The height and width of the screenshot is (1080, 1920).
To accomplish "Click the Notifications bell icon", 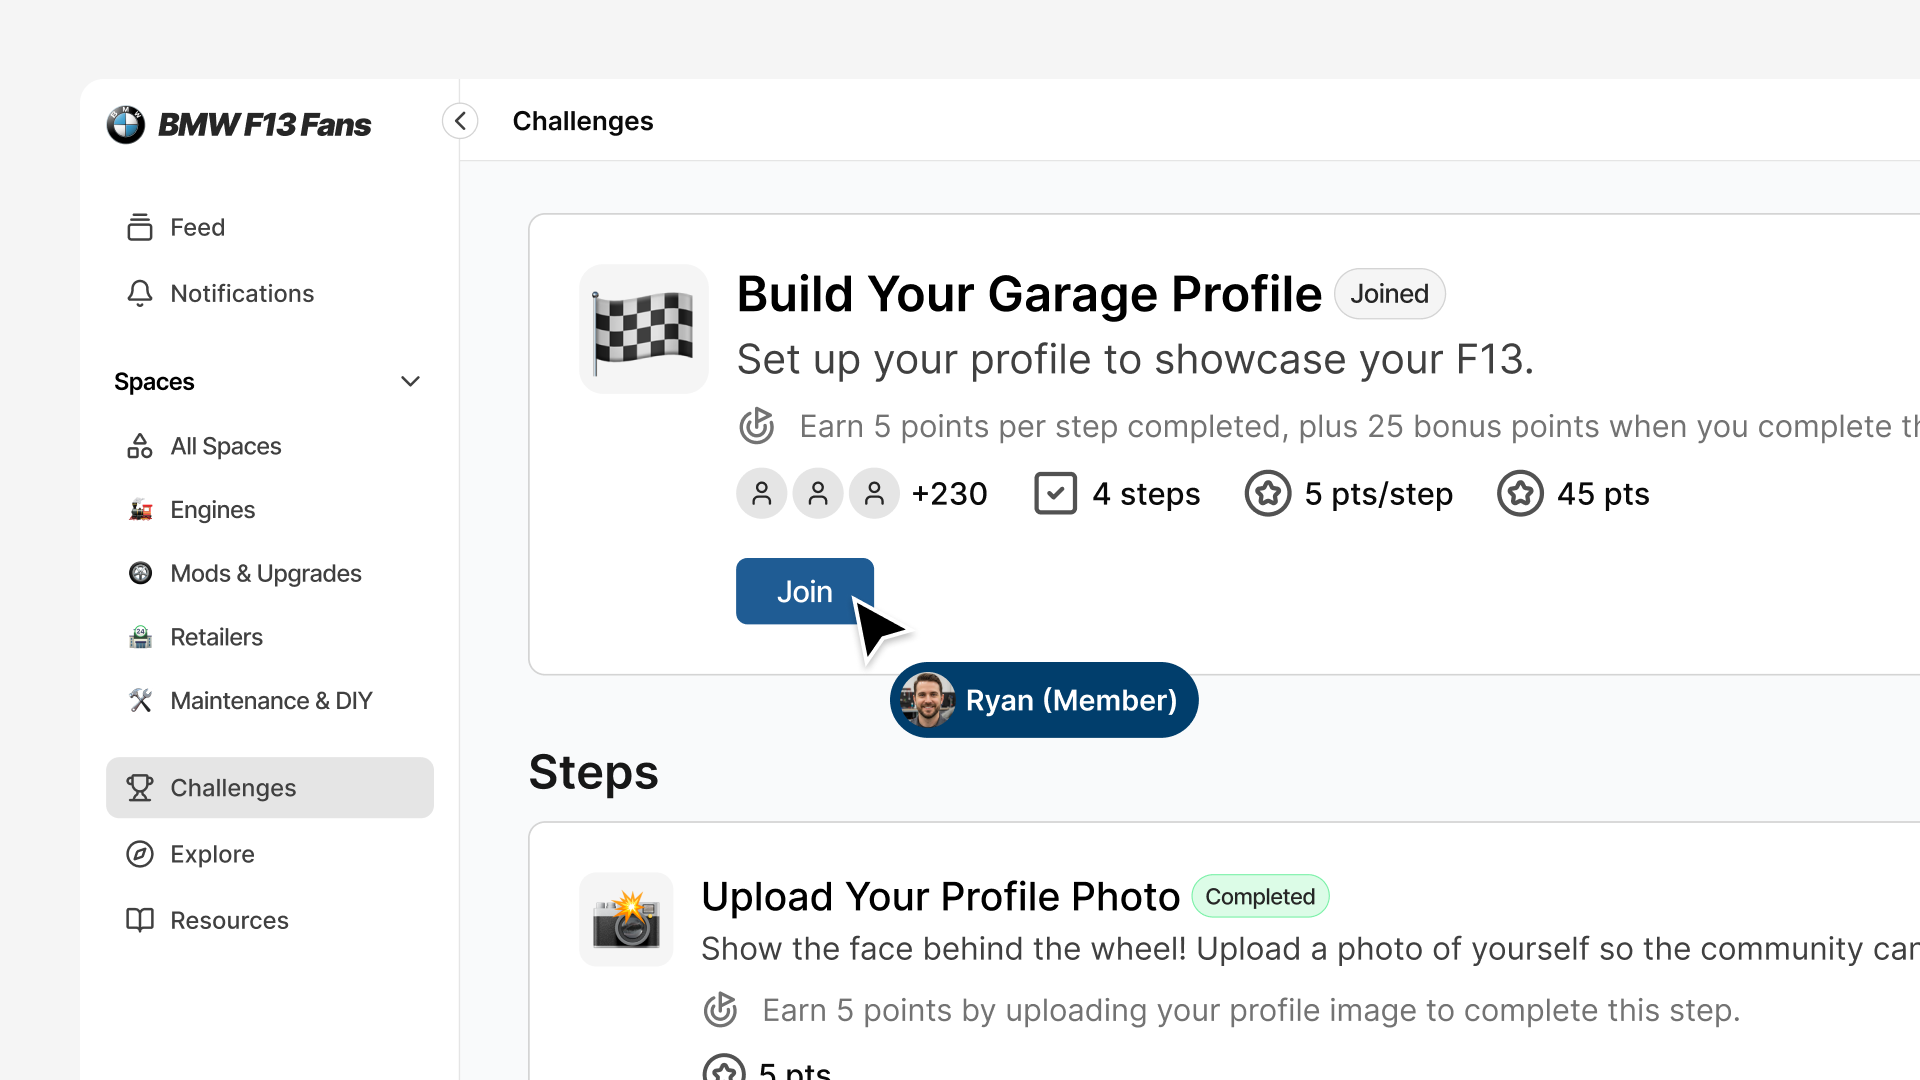I will click(140, 293).
